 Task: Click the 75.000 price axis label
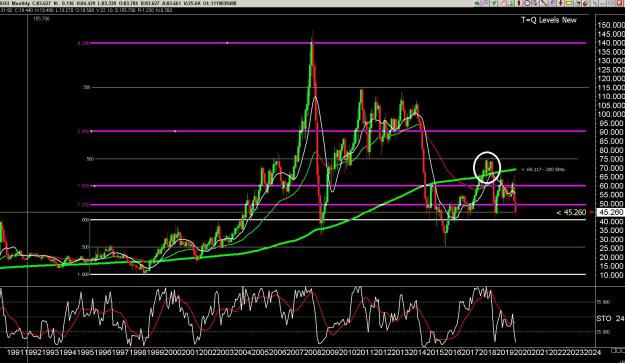(611, 159)
